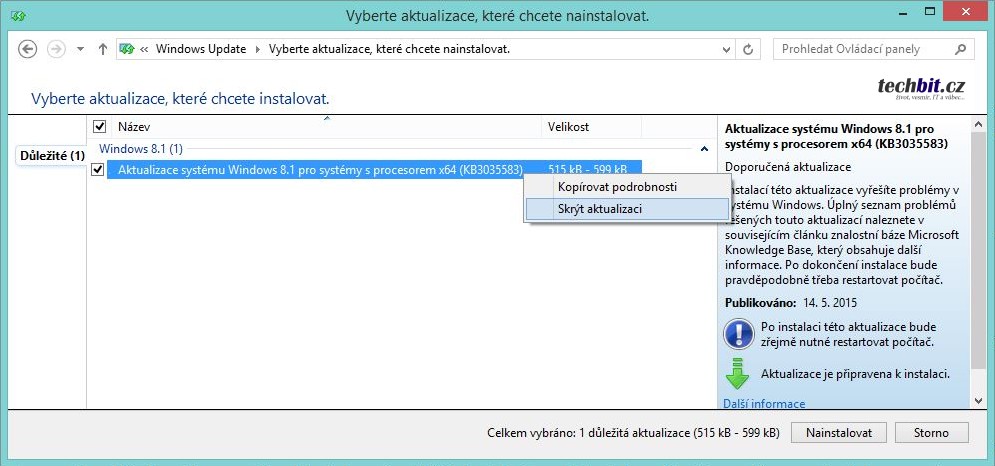Collapse the Windows 8.1 (1) group chevron
995x466 pixels.
pos(704,149)
